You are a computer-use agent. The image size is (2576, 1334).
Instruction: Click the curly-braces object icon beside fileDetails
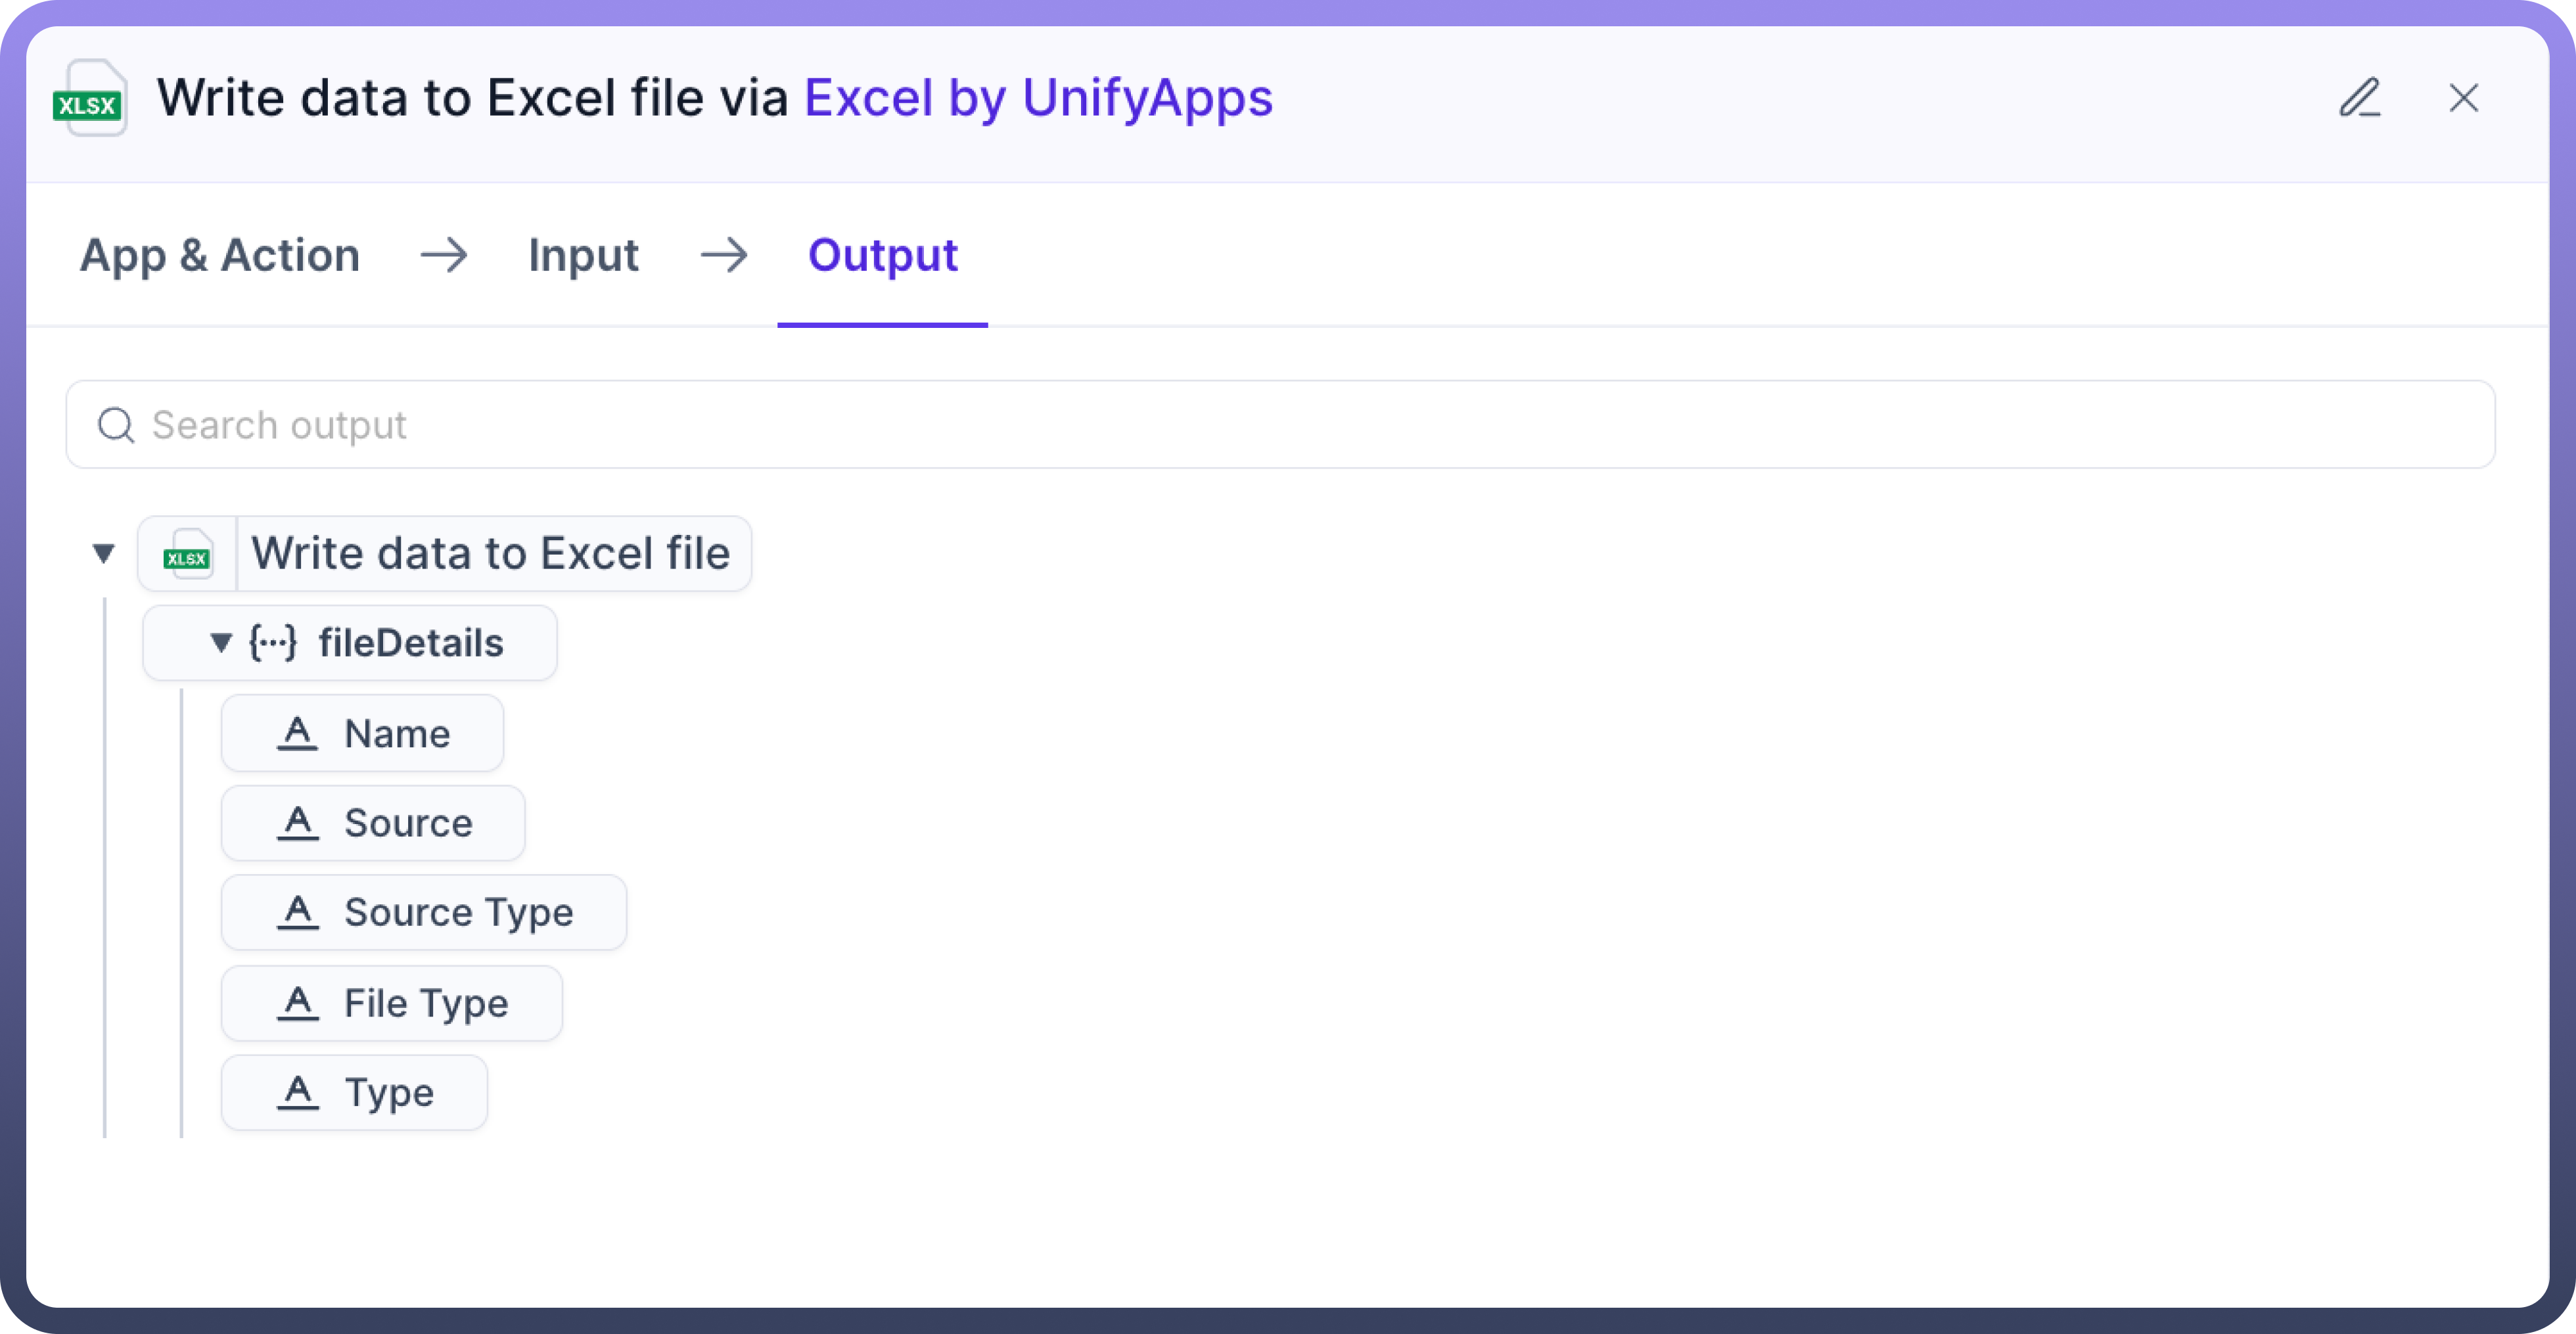click(x=273, y=643)
